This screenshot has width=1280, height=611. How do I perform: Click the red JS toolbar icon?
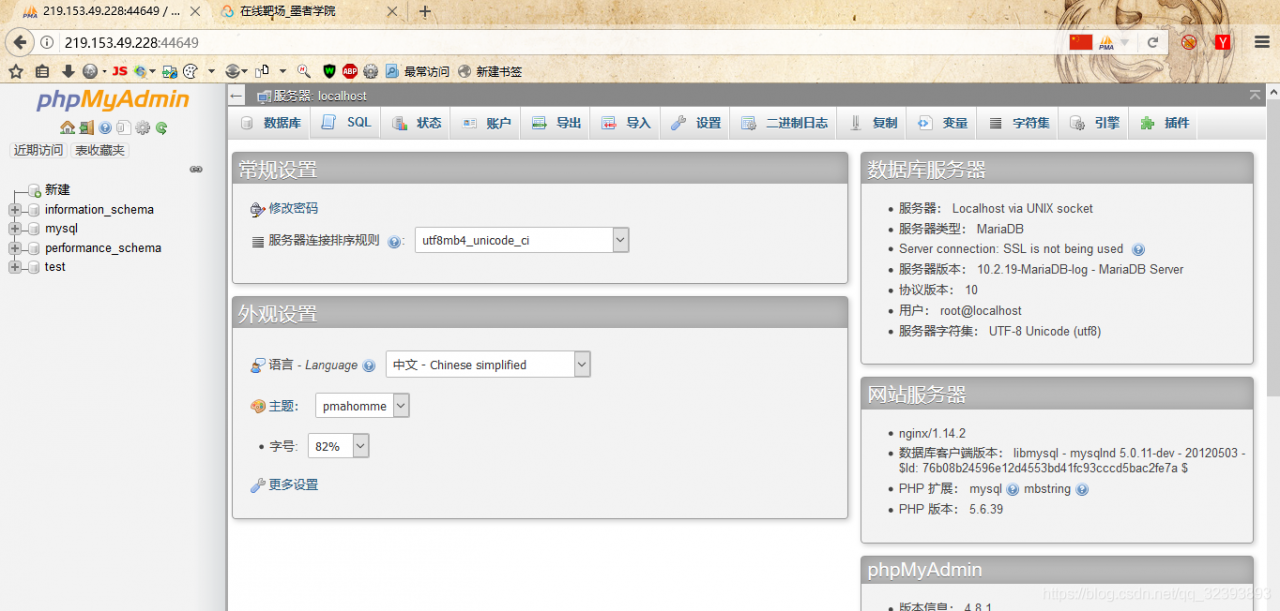coord(119,71)
